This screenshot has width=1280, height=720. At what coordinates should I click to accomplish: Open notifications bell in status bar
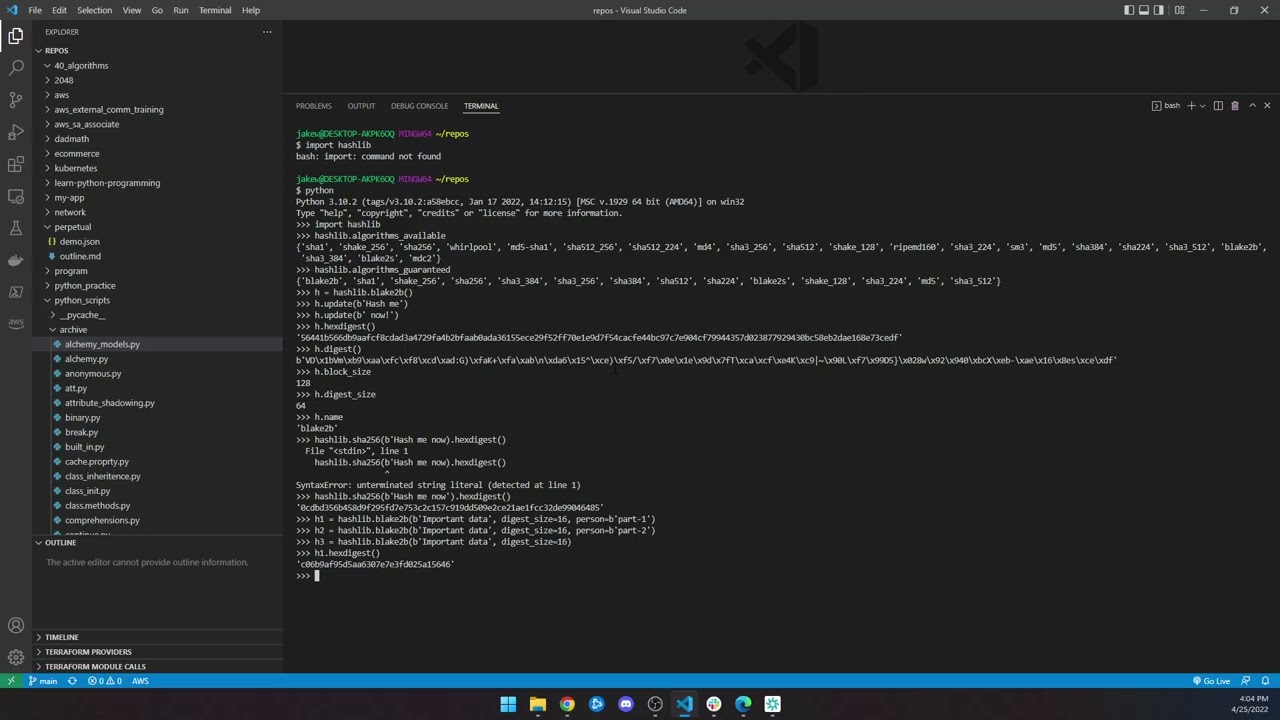tap(1265, 681)
